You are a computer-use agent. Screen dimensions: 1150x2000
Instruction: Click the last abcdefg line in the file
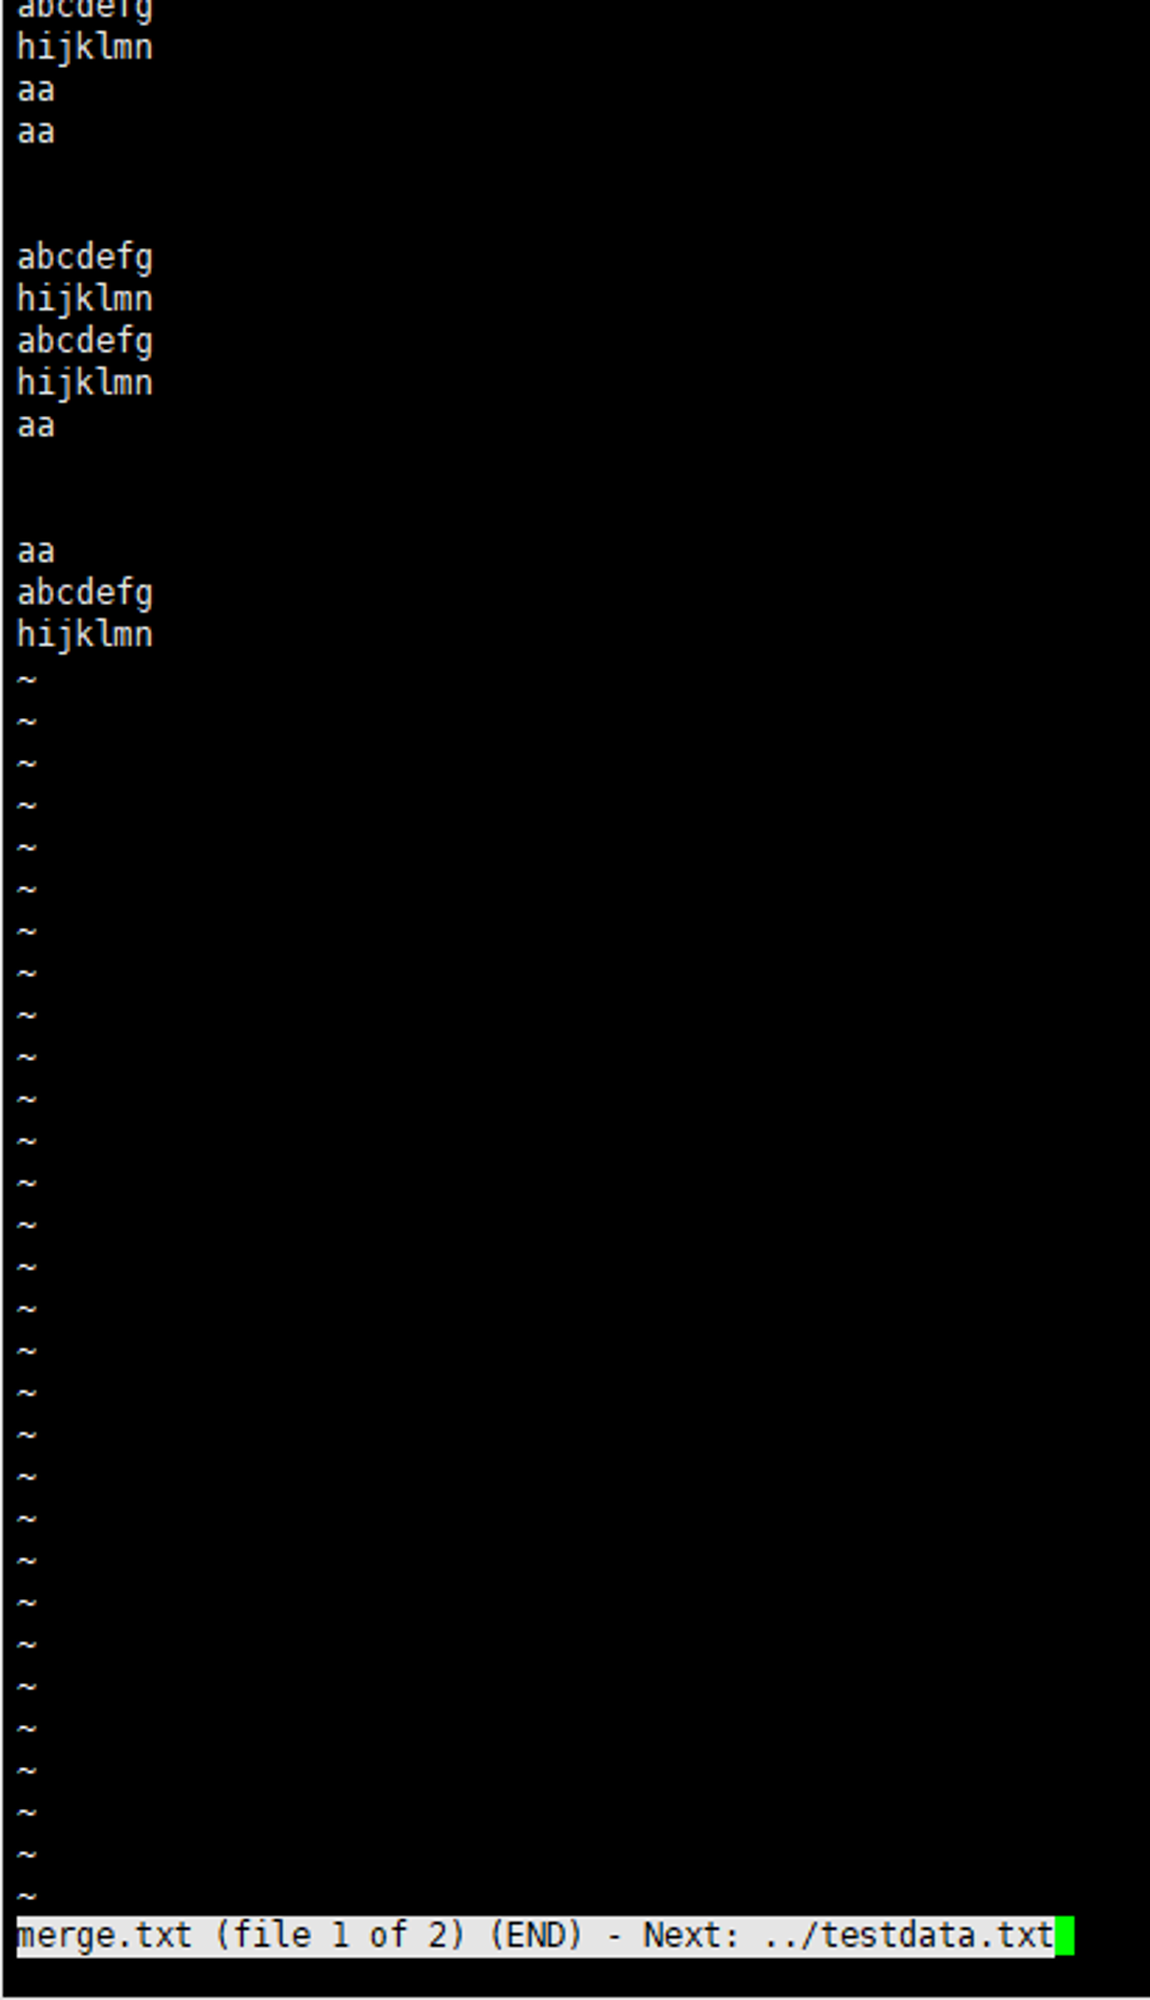[85, 593]
